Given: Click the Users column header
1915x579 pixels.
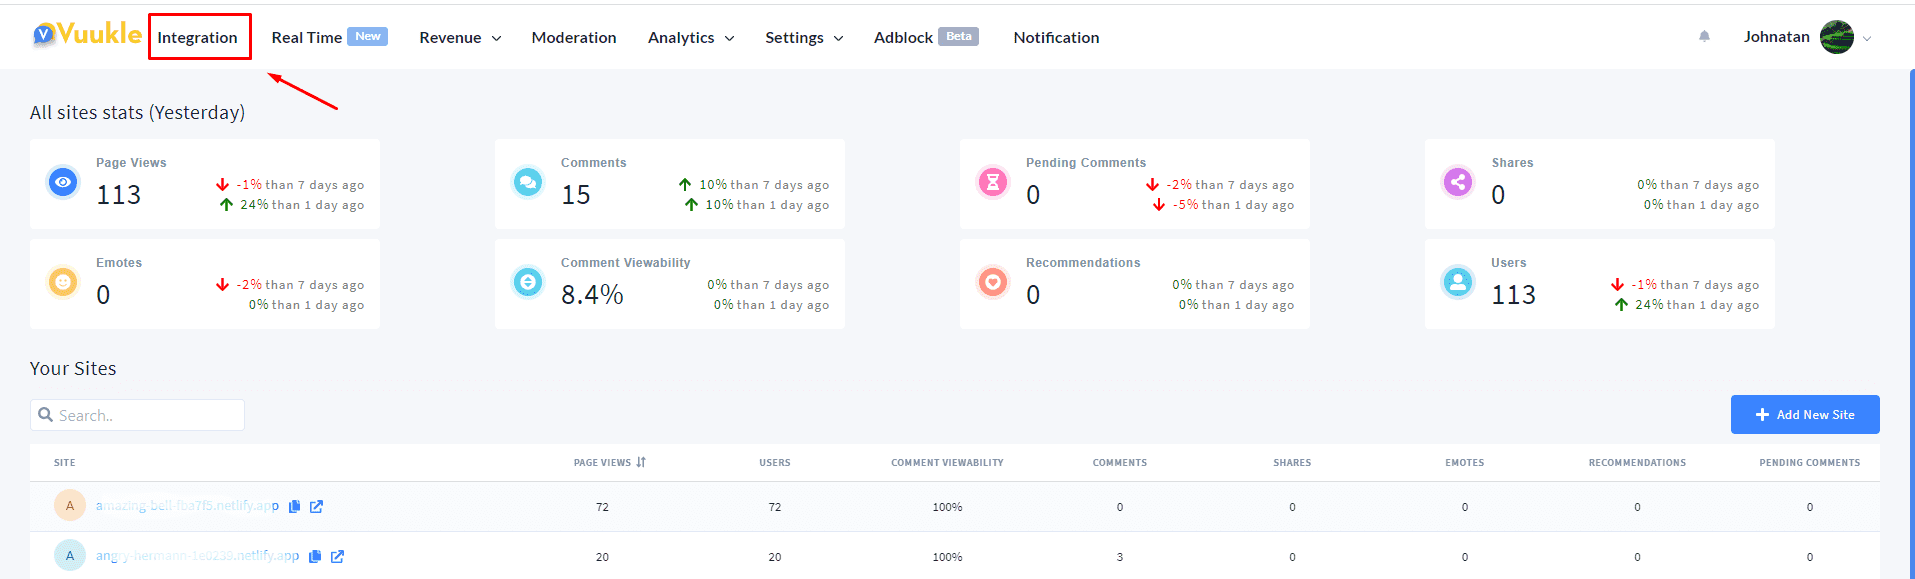Looking at the screenshot, I should point(774,462).
